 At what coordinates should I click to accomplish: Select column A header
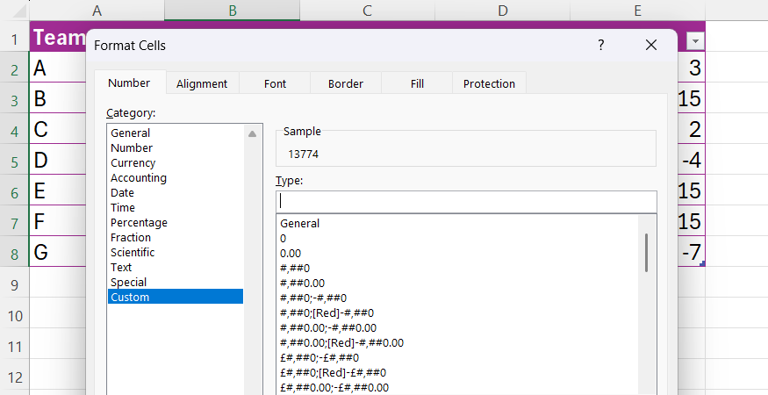pyautogui.click(x=97, y=10)
